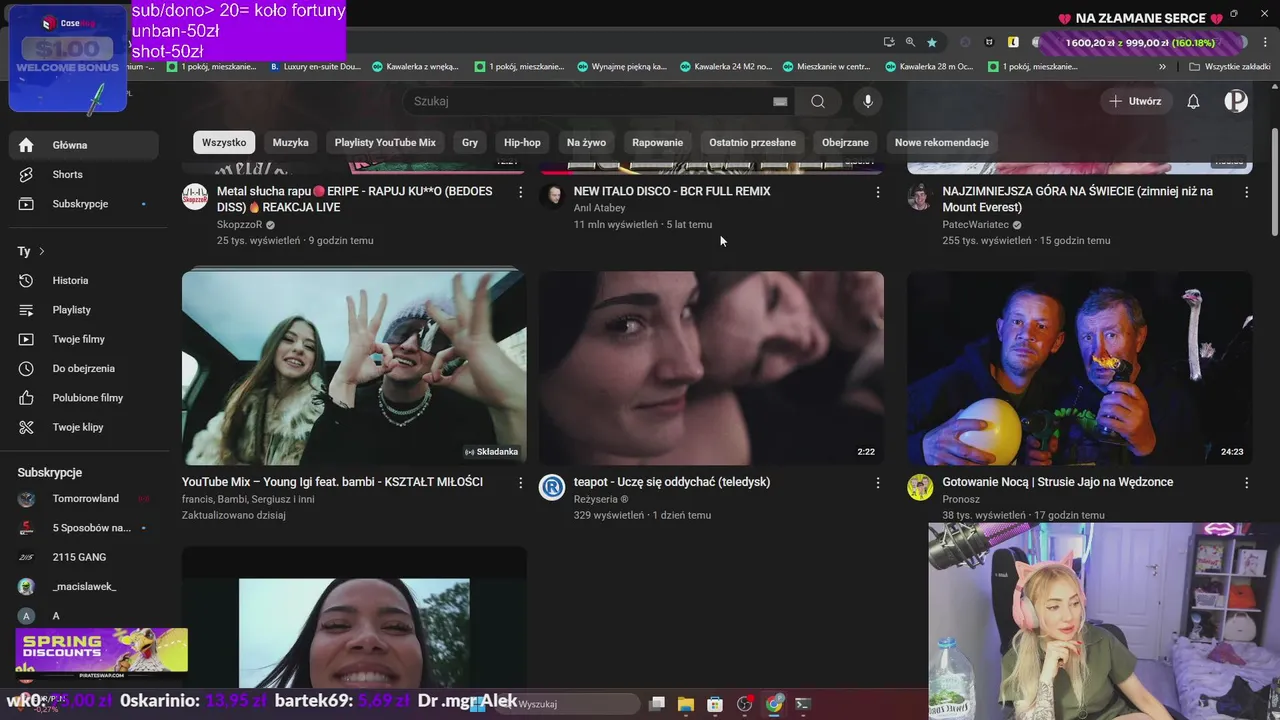This screenshot has width=1280, height=720.
Task: Open options menu for Metal słucha rapu video
Action: 520,192
